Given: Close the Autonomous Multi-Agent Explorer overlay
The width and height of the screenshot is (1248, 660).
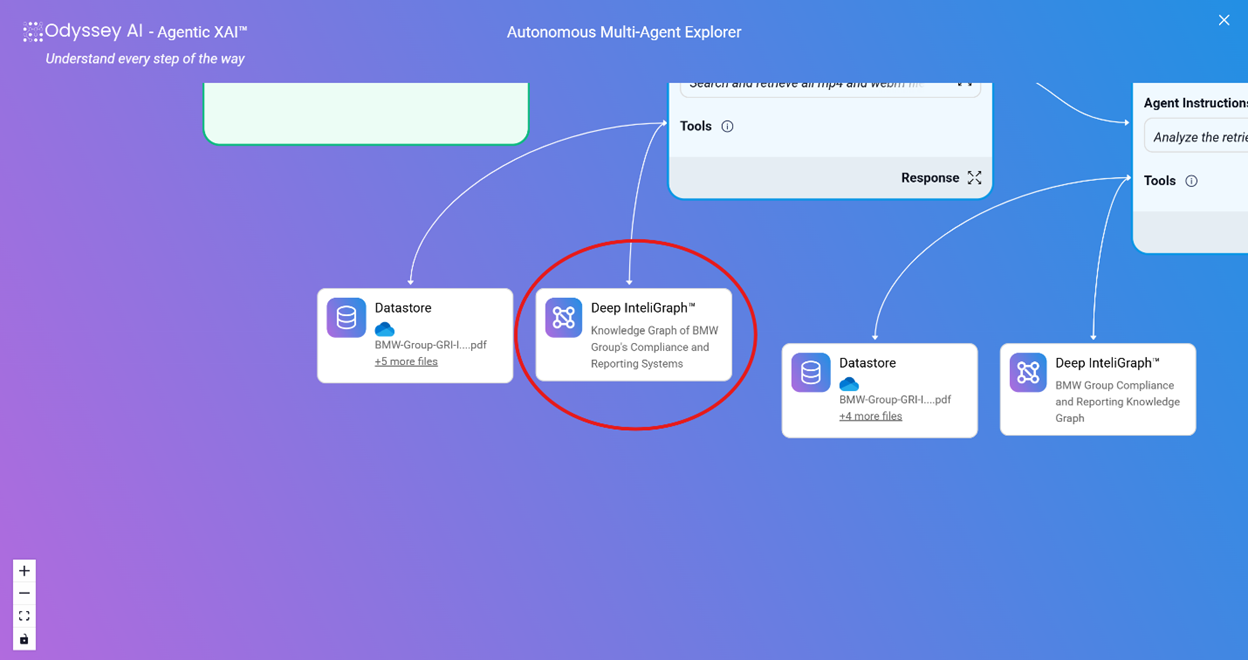Looking at the screenshot, I should (1224, 20).
